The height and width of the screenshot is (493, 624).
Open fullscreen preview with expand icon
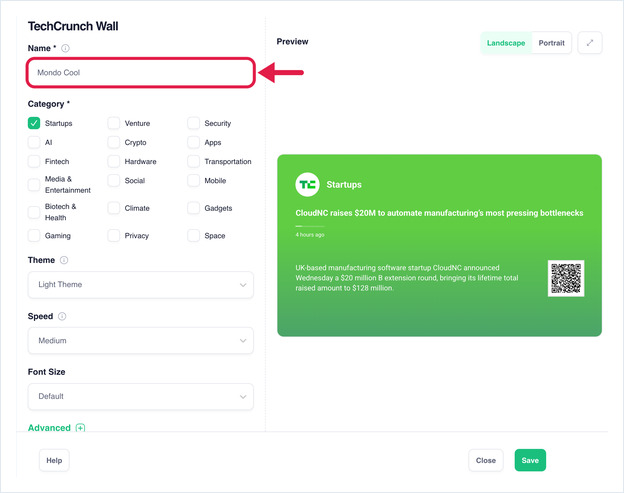tap(590, 43)
